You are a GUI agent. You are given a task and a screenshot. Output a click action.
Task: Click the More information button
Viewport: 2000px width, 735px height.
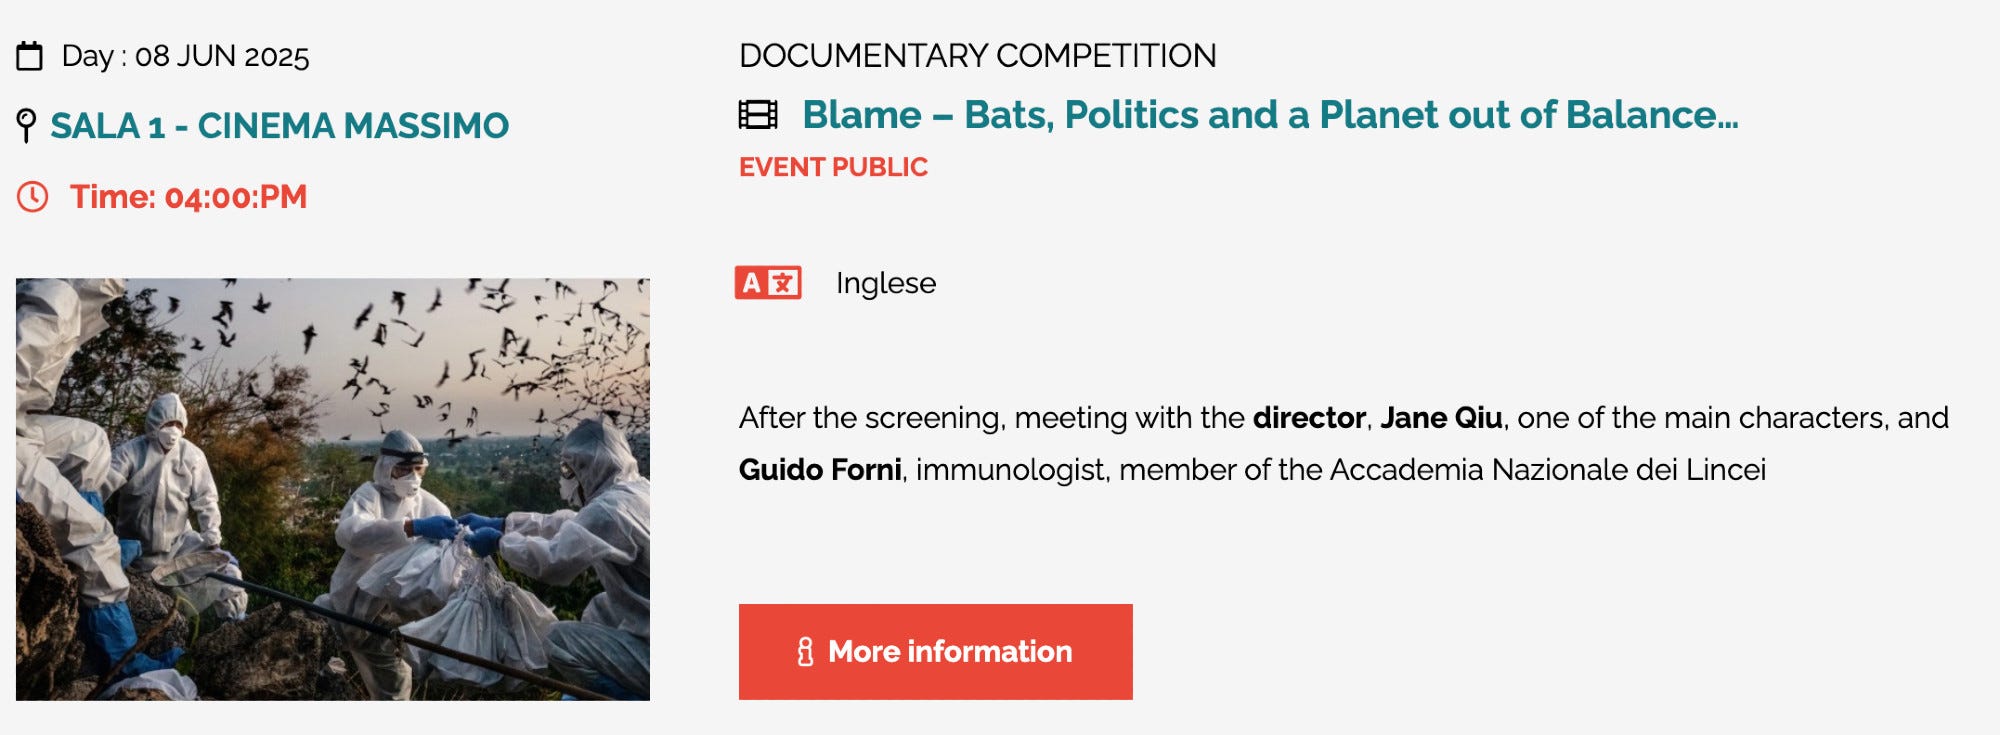click(x=936, y=651)
